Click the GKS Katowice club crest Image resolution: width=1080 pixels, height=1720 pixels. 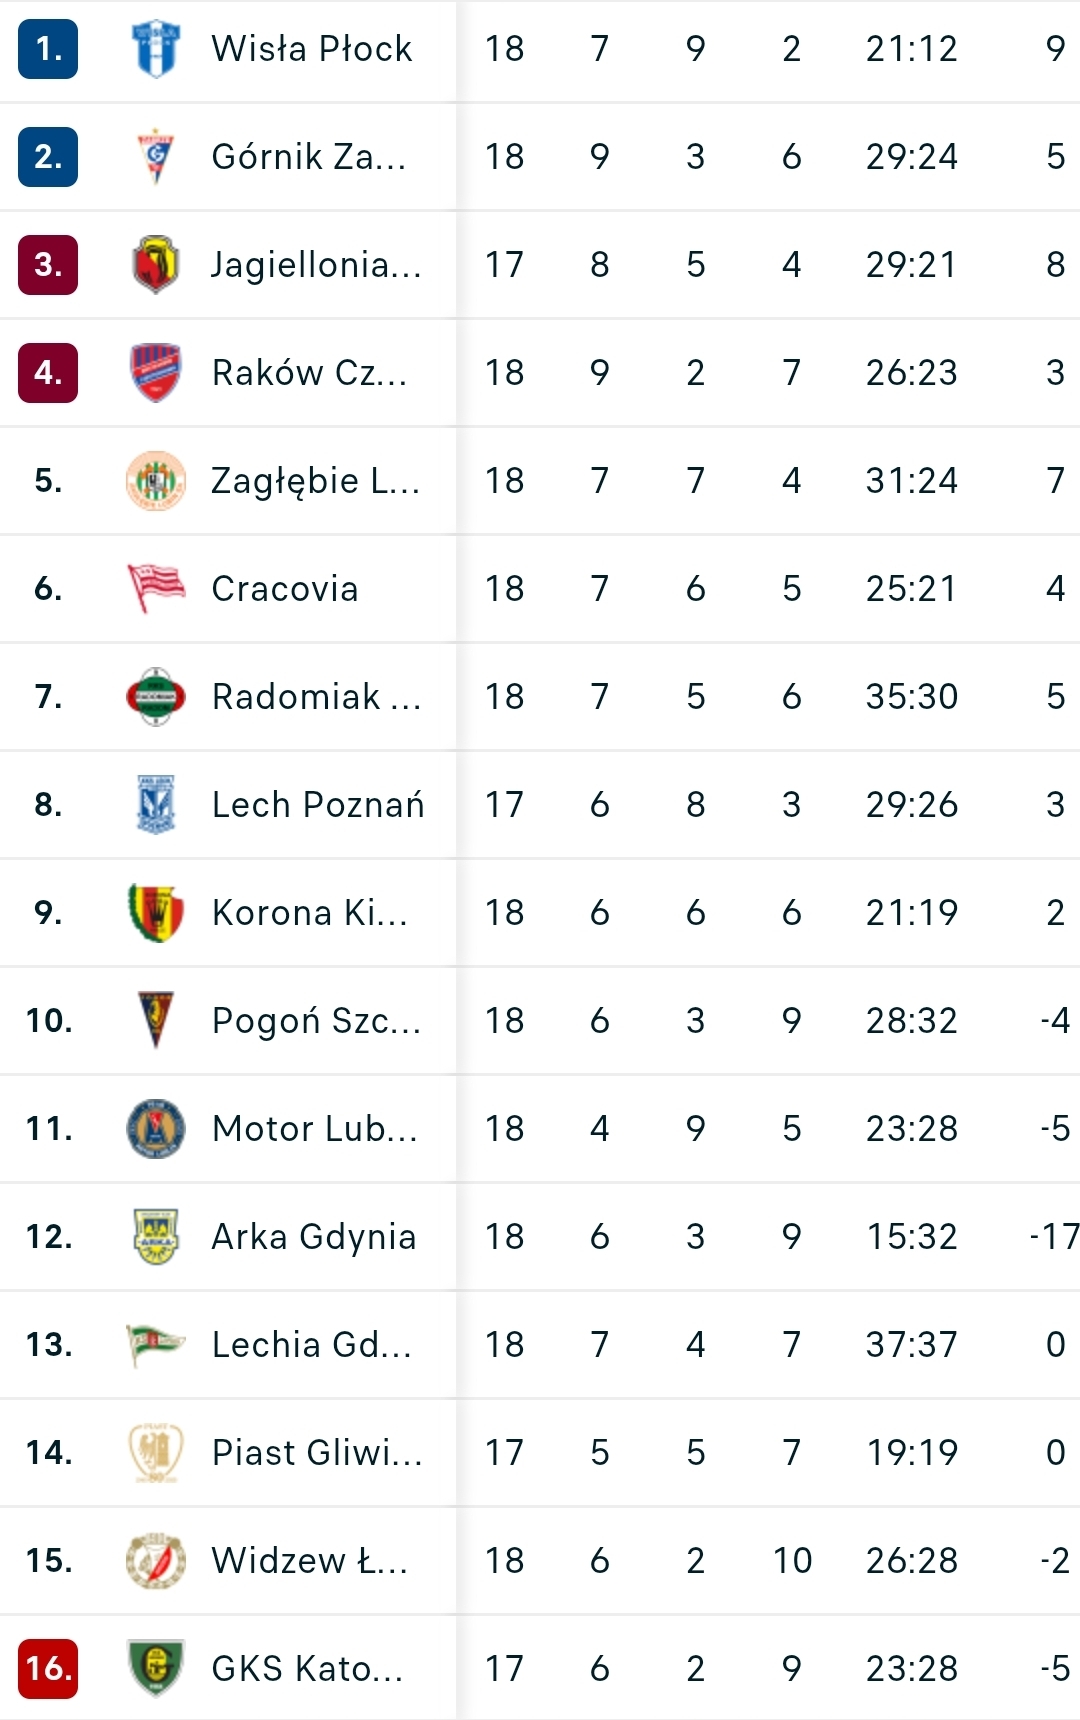(155, 1668)
